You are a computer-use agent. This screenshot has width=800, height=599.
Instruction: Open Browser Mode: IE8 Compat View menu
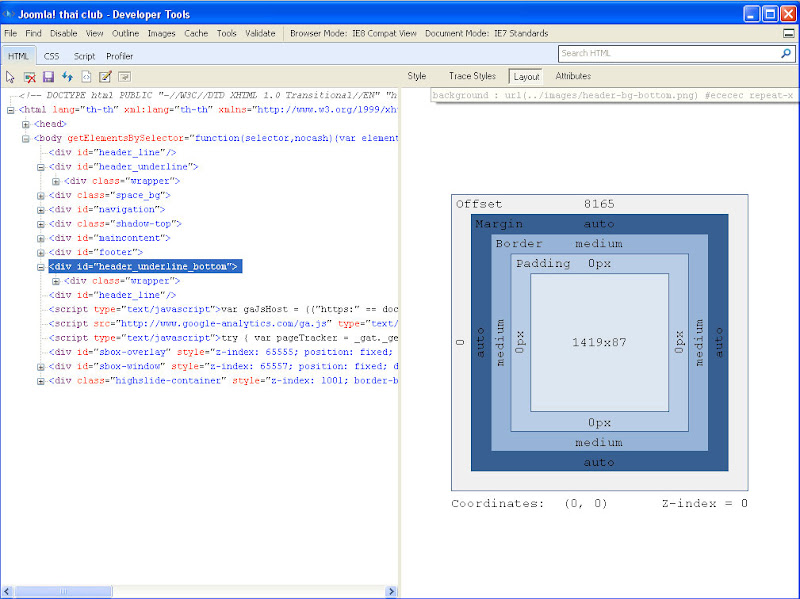pos(353,33)
